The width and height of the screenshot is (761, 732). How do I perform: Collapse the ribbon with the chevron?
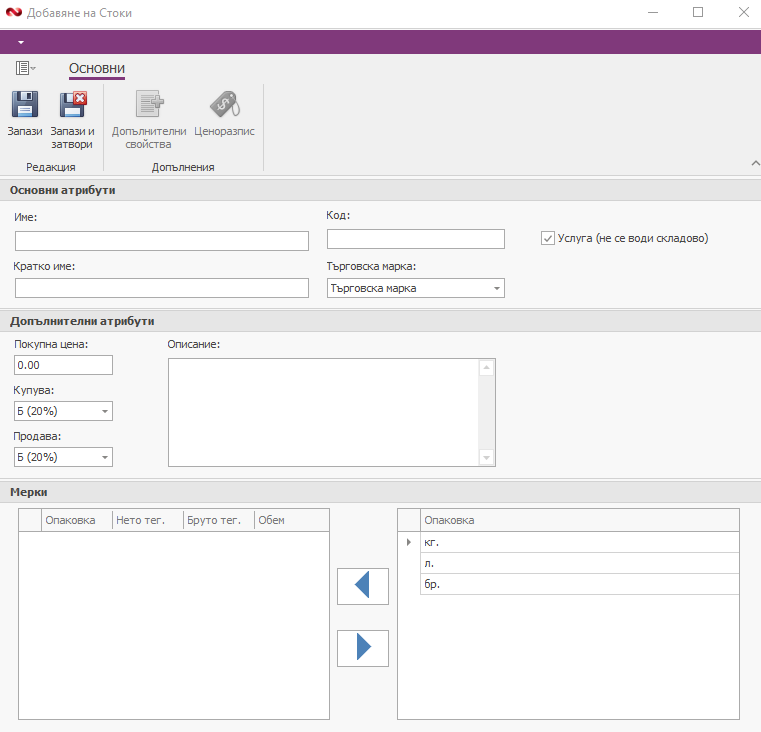pos(753,163)
